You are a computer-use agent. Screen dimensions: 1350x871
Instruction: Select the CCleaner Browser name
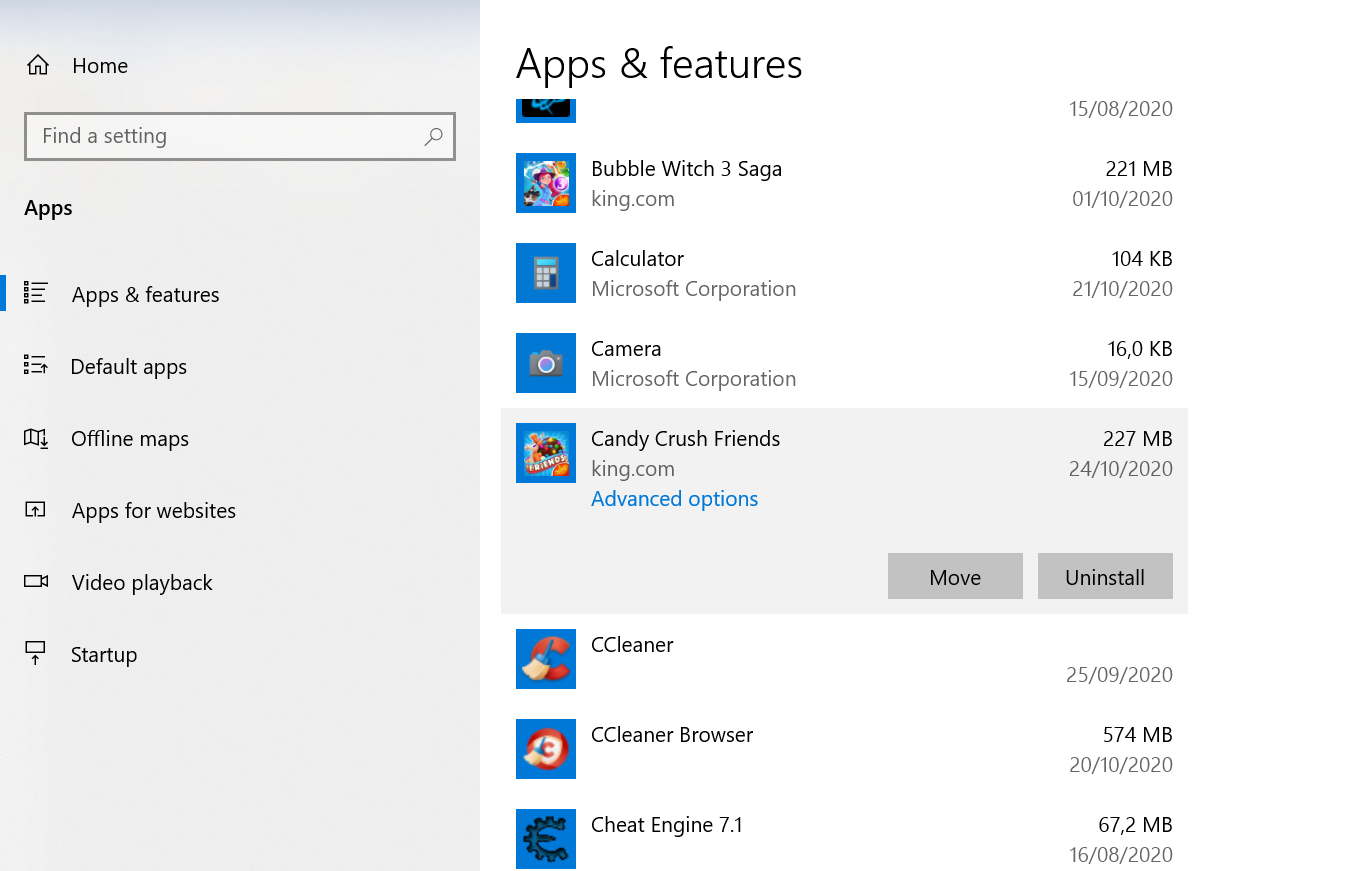tap(672, 734)
